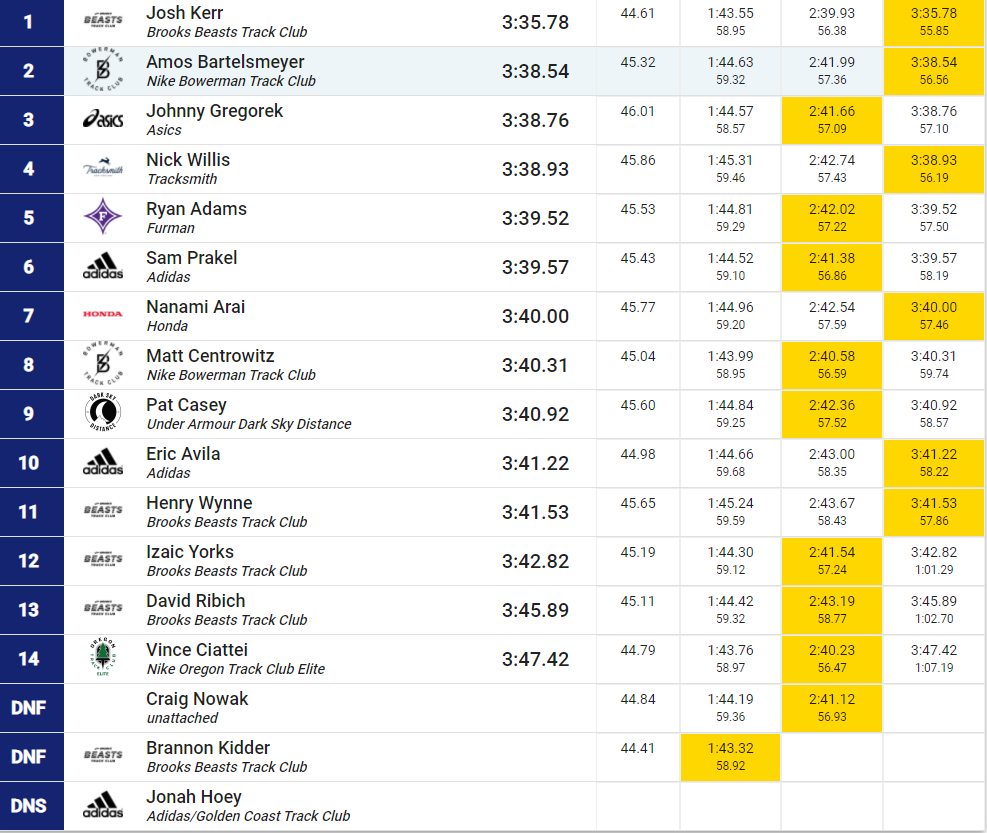Click the Tracksmith logo next to Nick Willis

coord(103,169)
